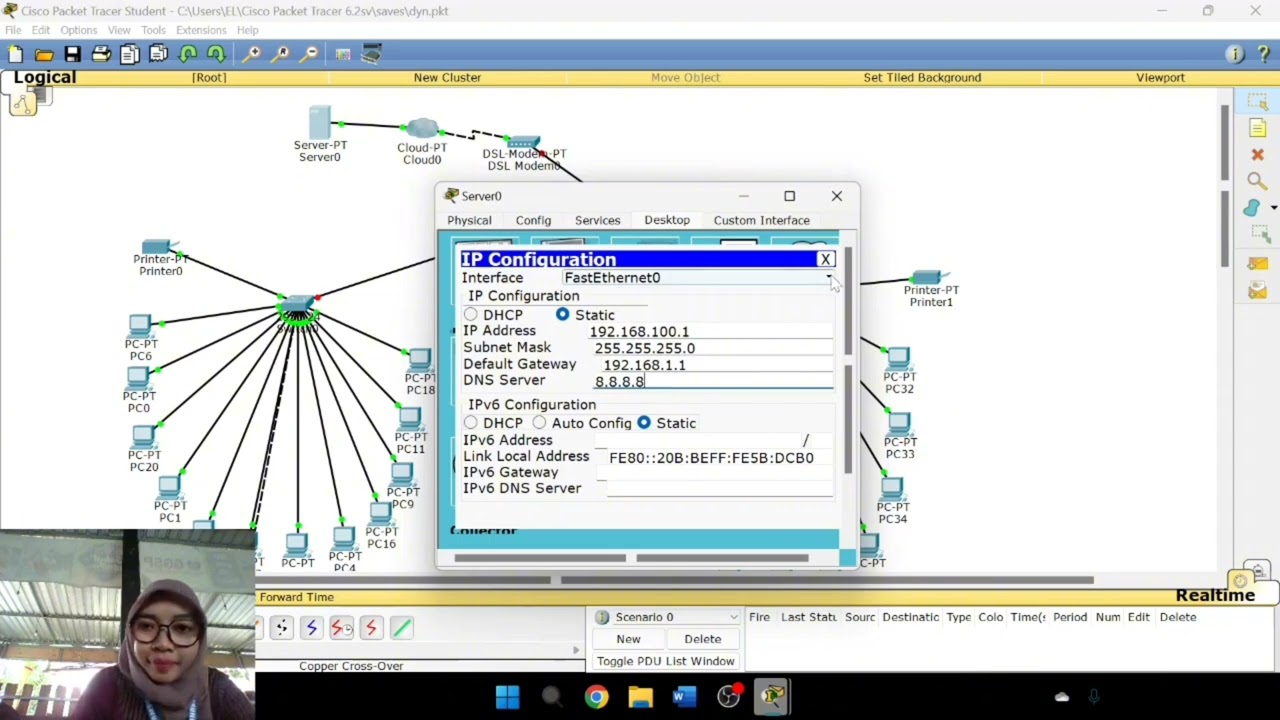Image resolution: width=1280 pixels, height=720 pixels.
Task: Save the current topology
Action: [73, 54]
